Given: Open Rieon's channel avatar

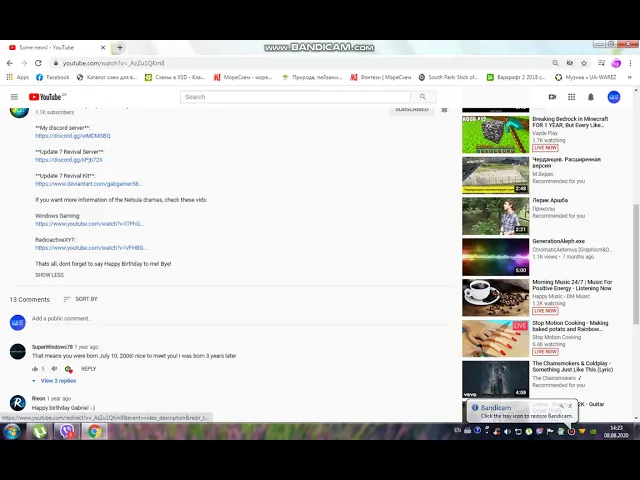Looking at the screenshot, I should coord(18,403).
